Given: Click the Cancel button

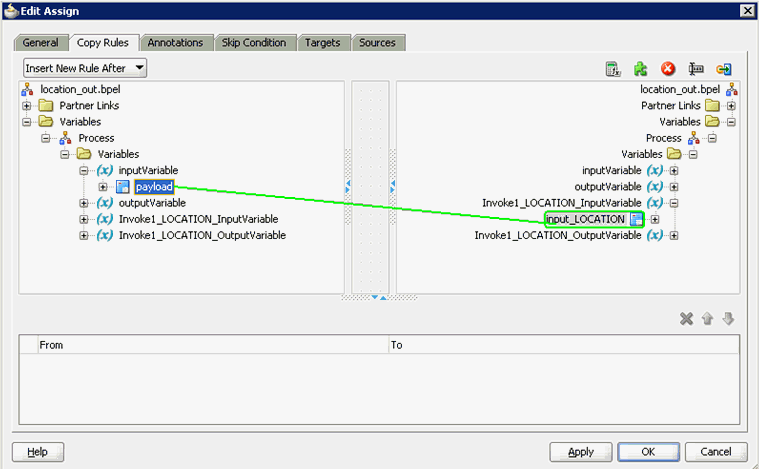Looking at the screenshot, I should pos(716,452).
